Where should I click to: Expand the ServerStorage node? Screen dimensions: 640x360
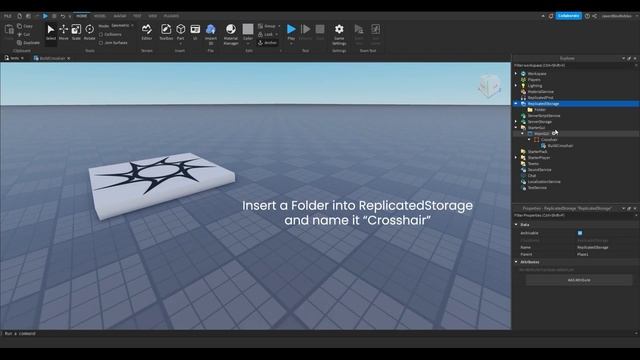516,122
